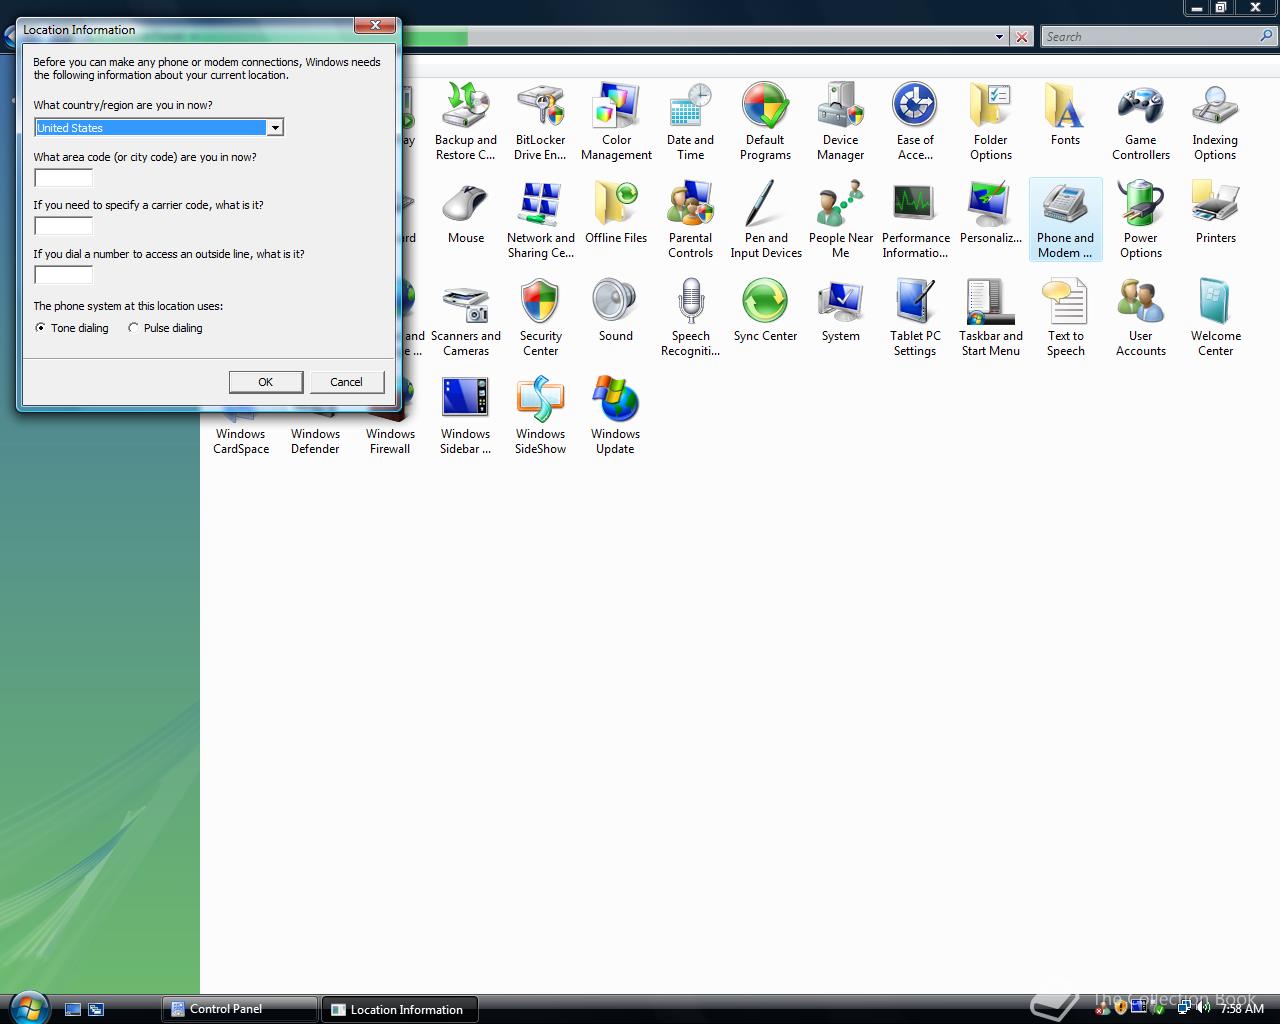Open BitLocker Drive Encryption icon
Screen dimensions: 1280x1024
pos(540,122)
